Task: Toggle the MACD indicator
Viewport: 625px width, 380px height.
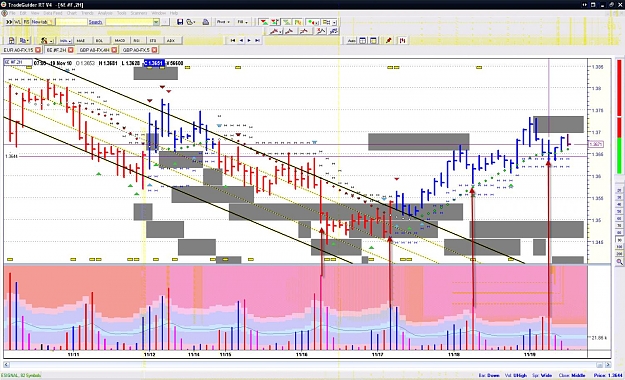Action: click(120, 41)
